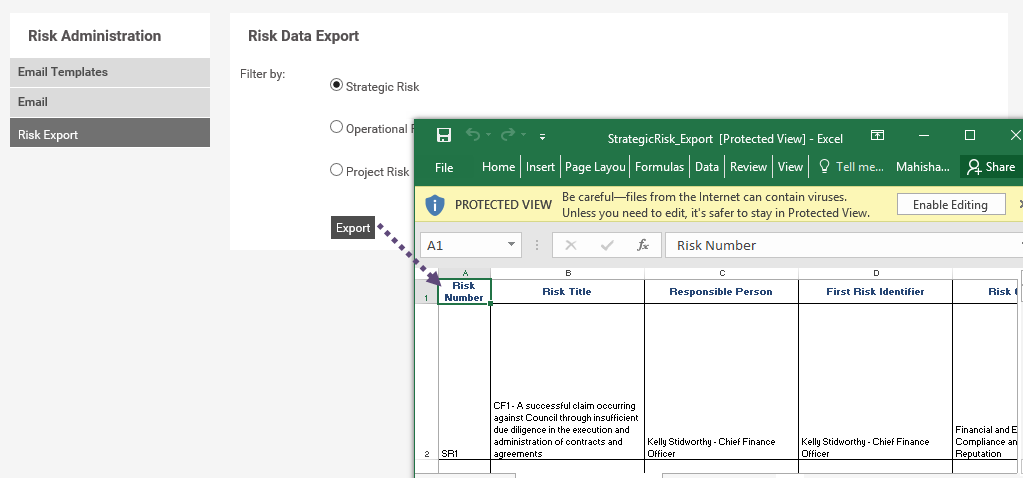This screenshot has width=1023, height=478.
Task: Click row 1 header in spreadsheet
Action: (427, 291)
